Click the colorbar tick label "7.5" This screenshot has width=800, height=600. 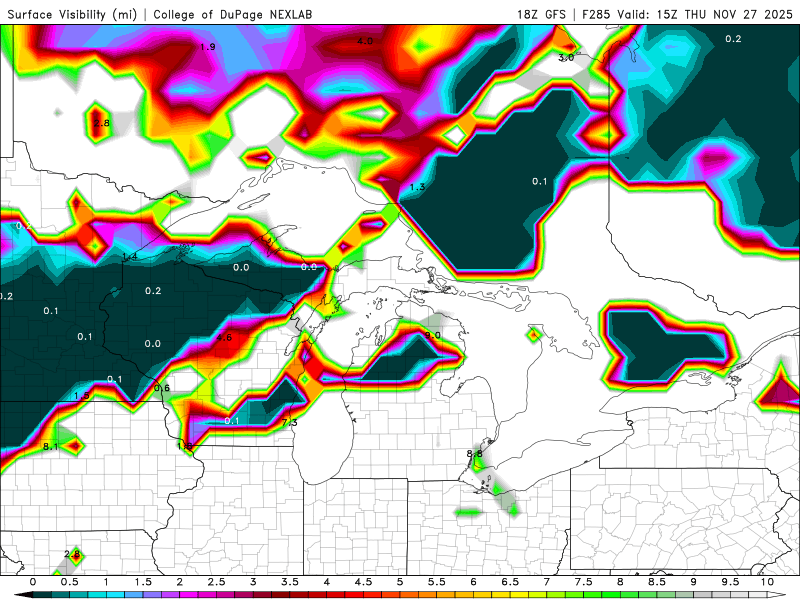pos(584,582)
